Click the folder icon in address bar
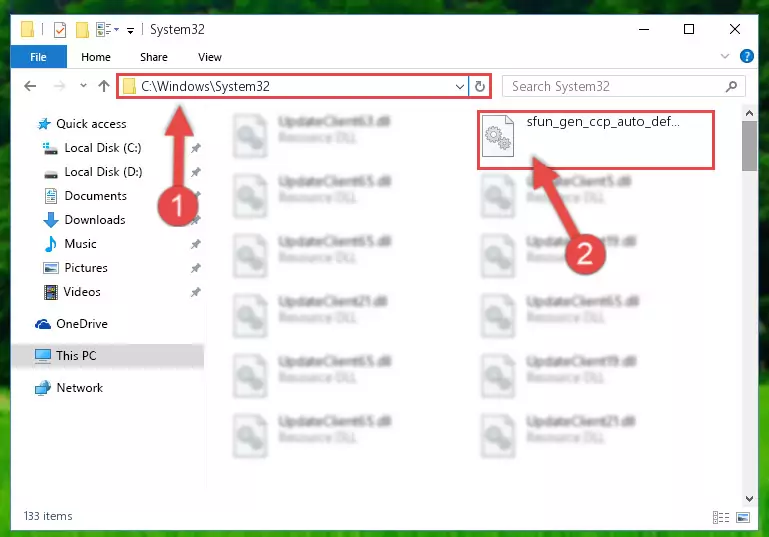769x537 pixels. pyautogui.click(x=129, y=87)
